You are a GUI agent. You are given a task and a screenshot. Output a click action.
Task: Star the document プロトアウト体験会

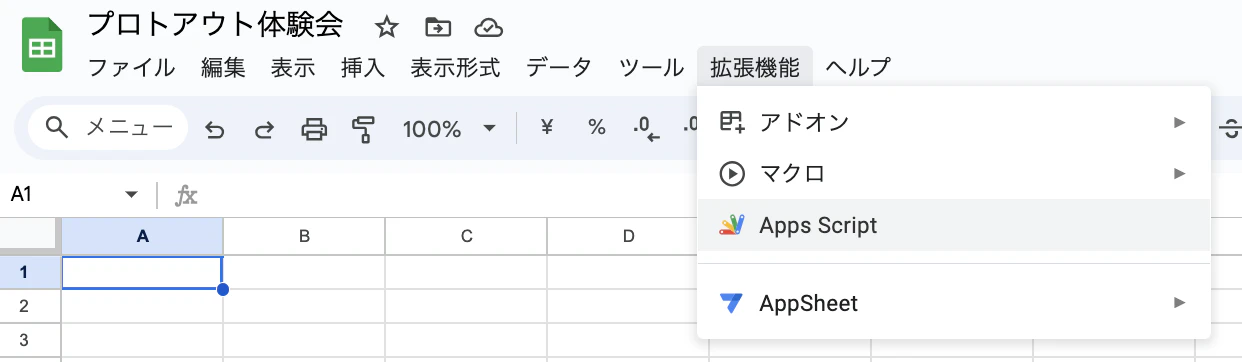click(x=386, y=27)
